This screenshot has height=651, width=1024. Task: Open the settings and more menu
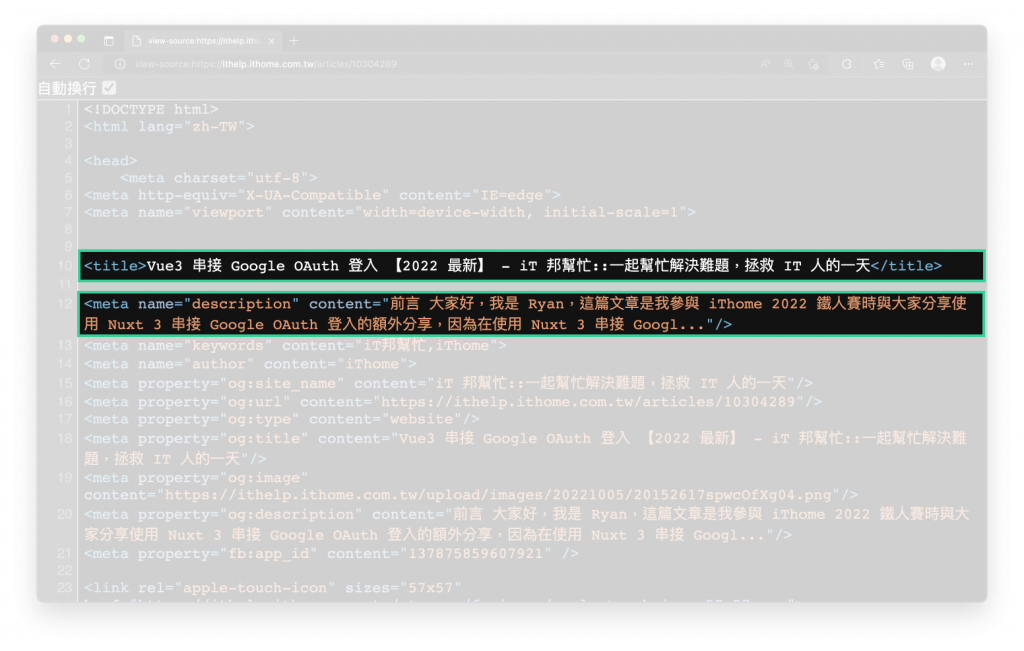click(968, 64)
